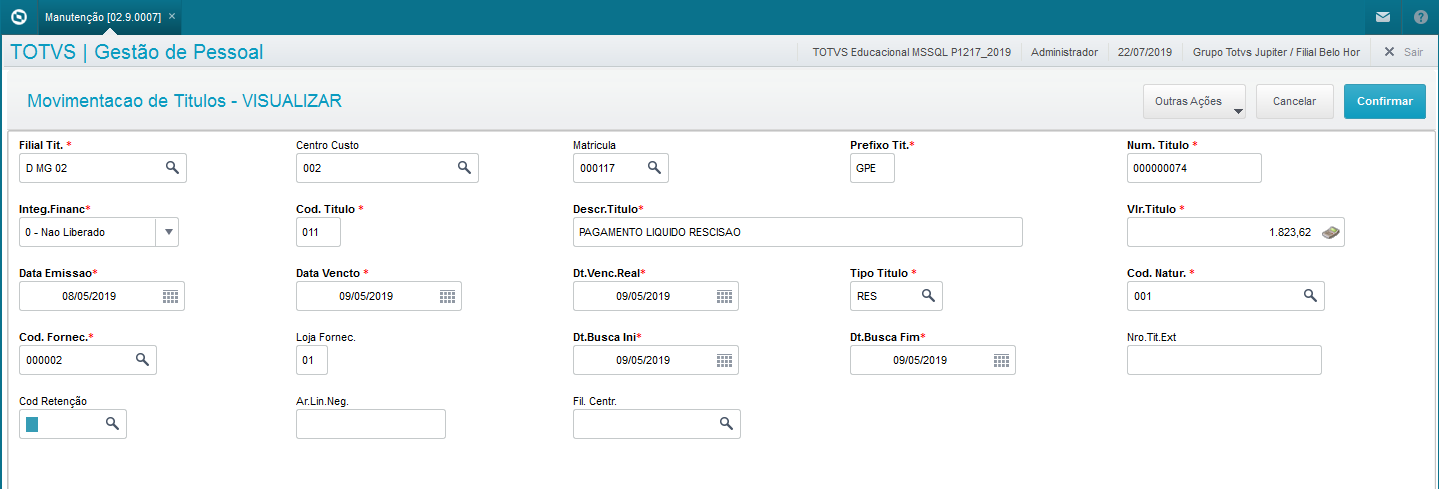Open calendar for Data Vencto
The width and height of the screenshot is (1439, 489).
[x=447, y=296]
